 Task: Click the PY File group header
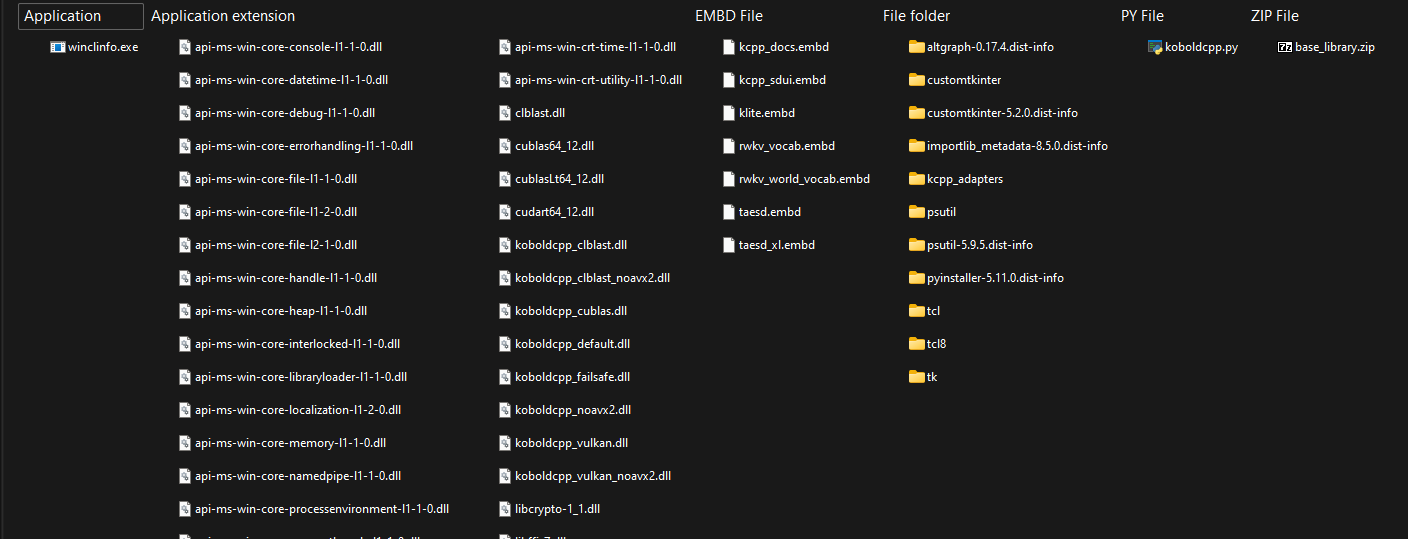click(x=1142, y=16)
